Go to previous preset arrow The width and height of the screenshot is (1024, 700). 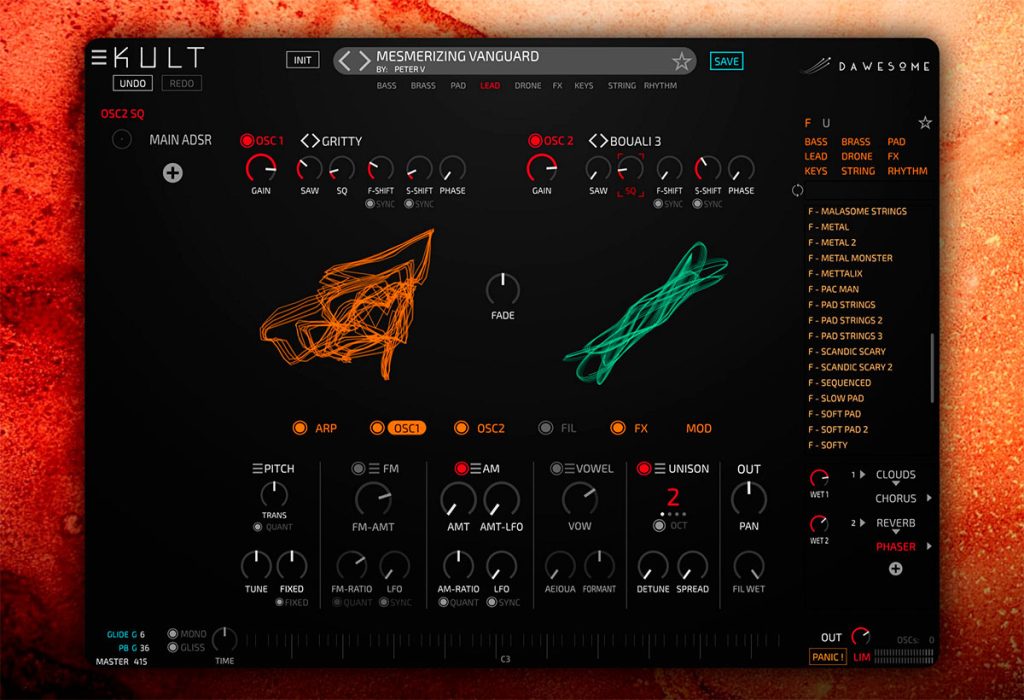(345, 61)
